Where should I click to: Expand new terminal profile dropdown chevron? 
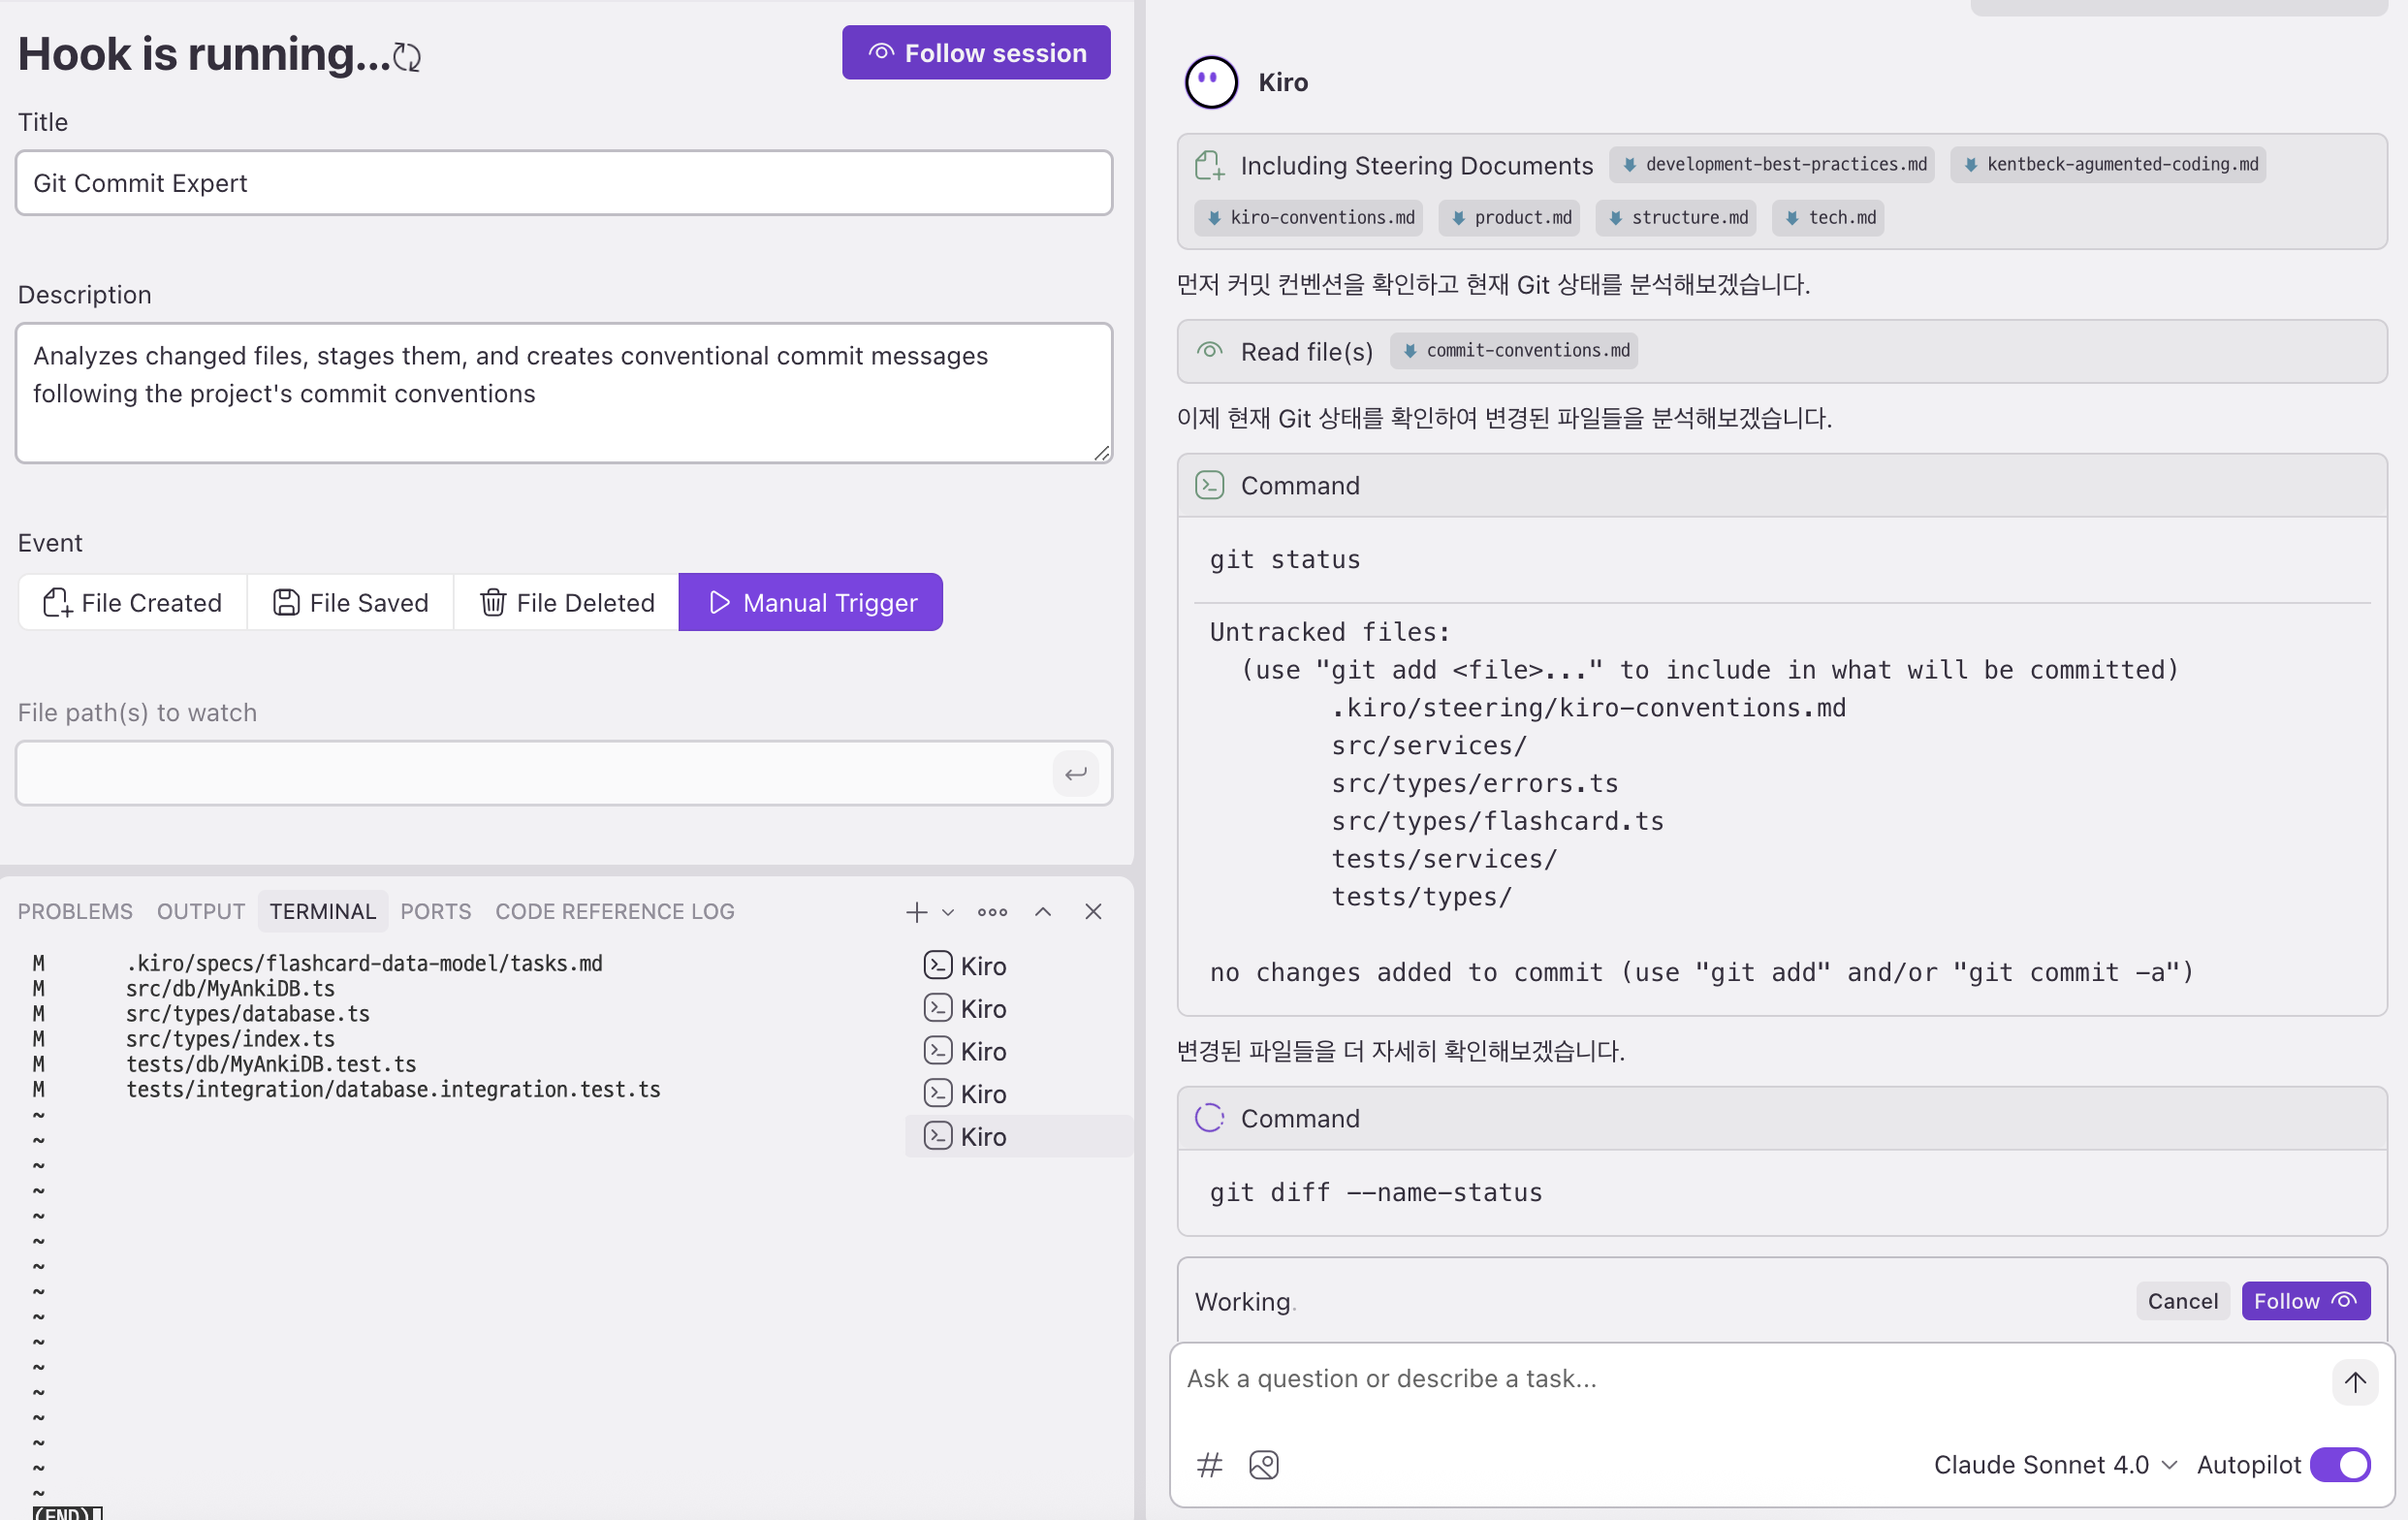coord(948,912)
